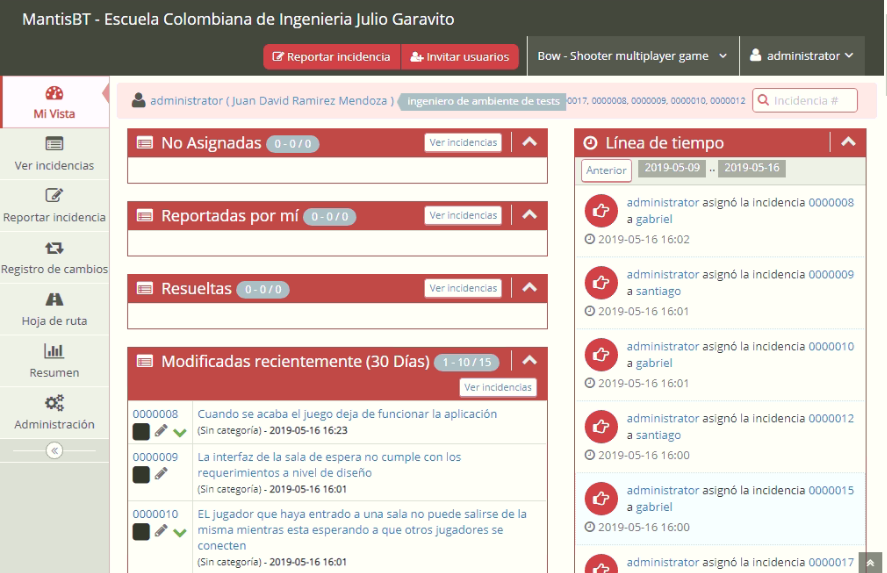Screen dimensions: 887x573
Task: Click the ingeniero de ambiente de tests badge
Action: click(x=483, y=101)
